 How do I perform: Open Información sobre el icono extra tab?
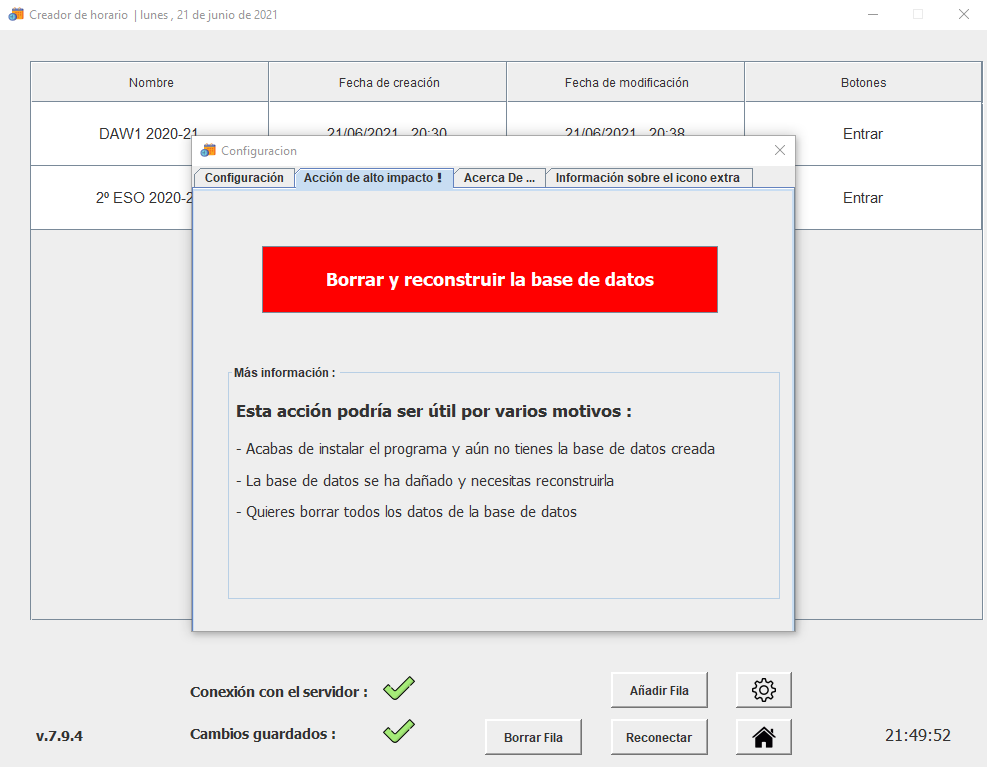[x=648, y=178]
